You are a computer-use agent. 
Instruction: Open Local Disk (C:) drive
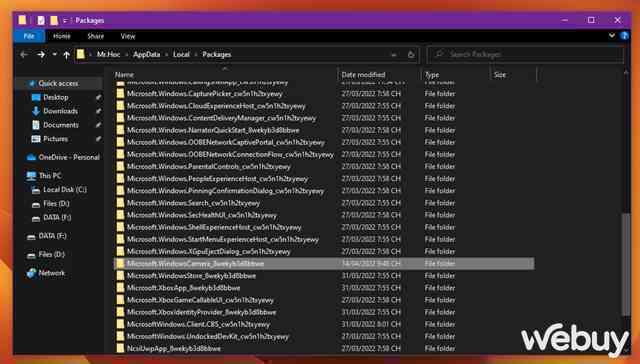[65, 190]
